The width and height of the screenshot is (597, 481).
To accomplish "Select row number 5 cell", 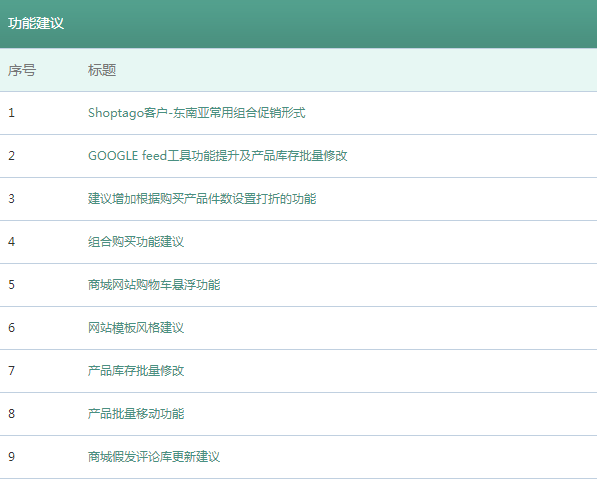I will [x=11, y=285].
